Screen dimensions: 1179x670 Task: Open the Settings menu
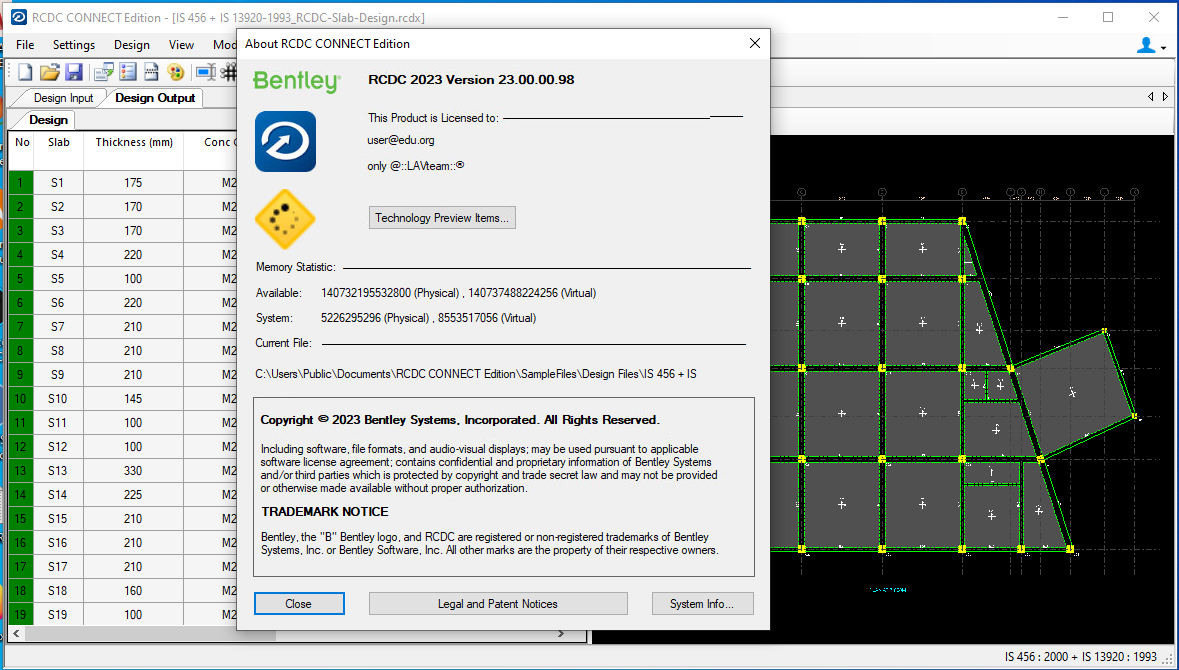tap(74, 45)
